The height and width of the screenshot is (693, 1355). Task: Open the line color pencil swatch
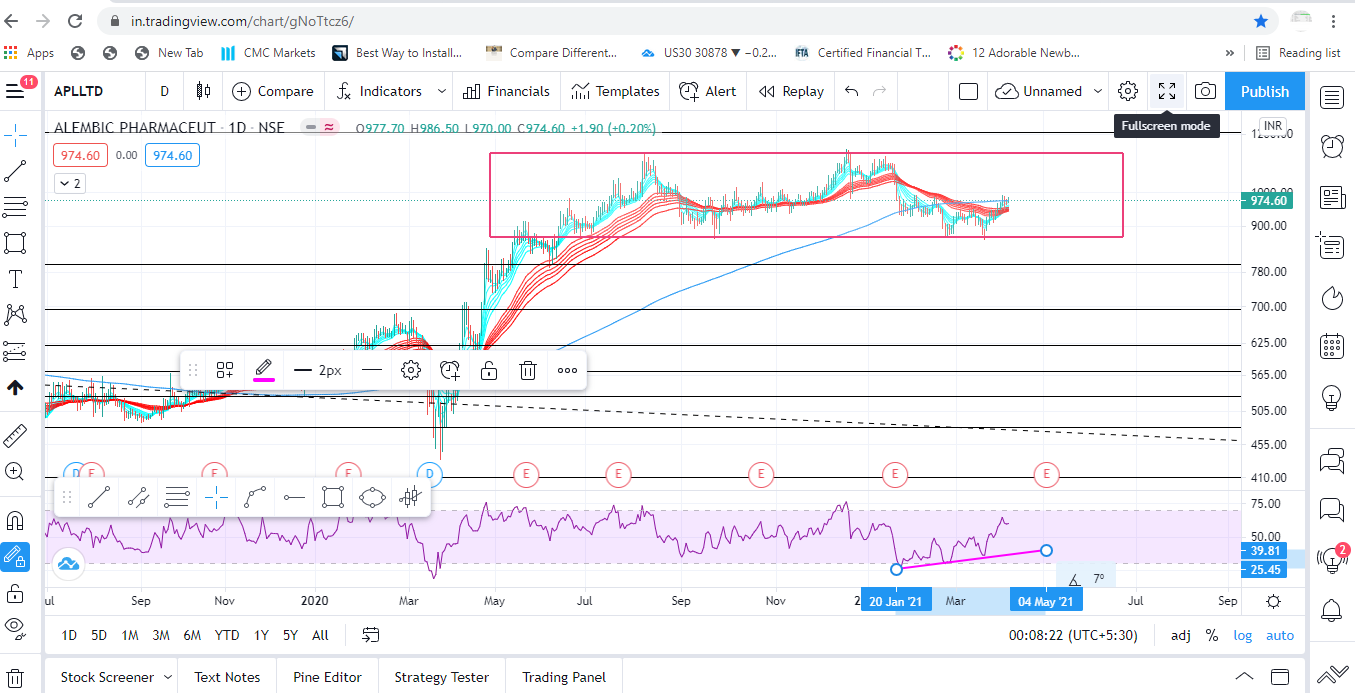click(x=264, y=370)
